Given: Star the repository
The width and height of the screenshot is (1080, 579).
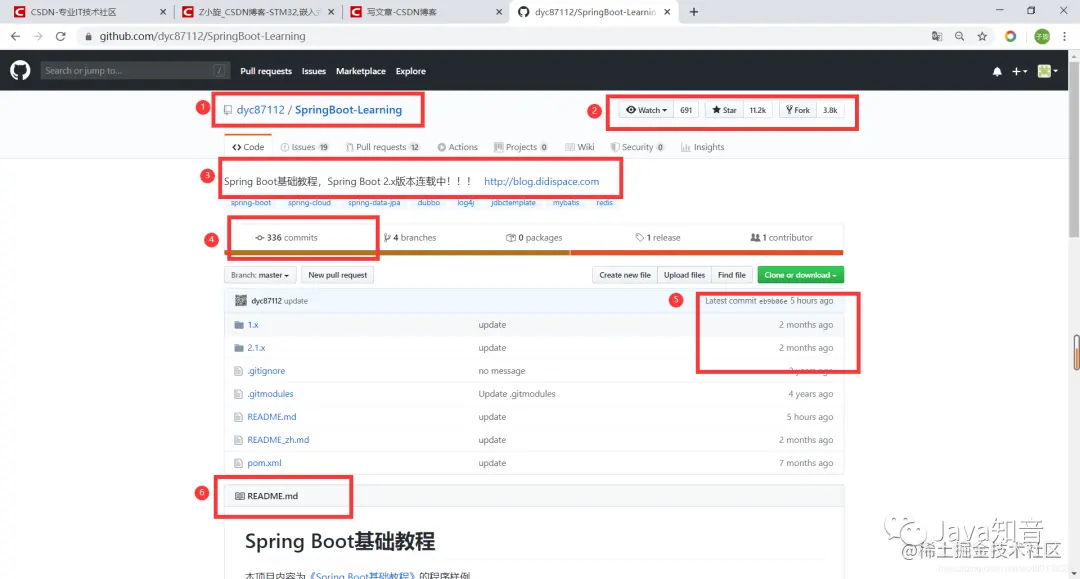Looking at the screenshot, I should [x=724, y=110].
